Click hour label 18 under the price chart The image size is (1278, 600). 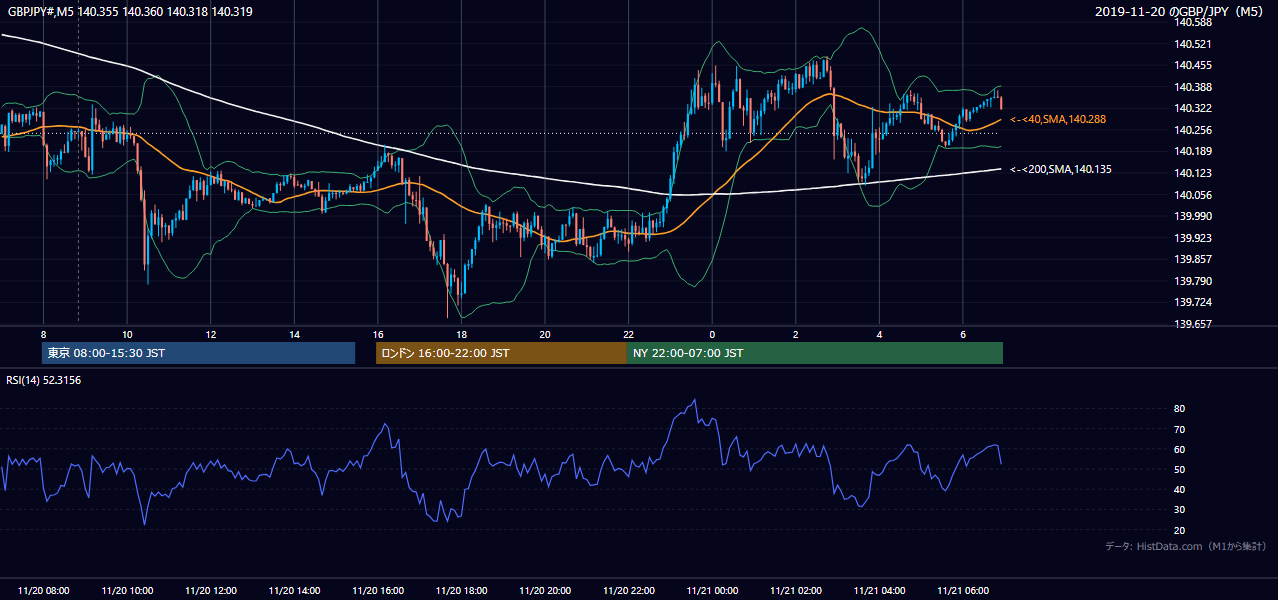click(x=461, y=334)
